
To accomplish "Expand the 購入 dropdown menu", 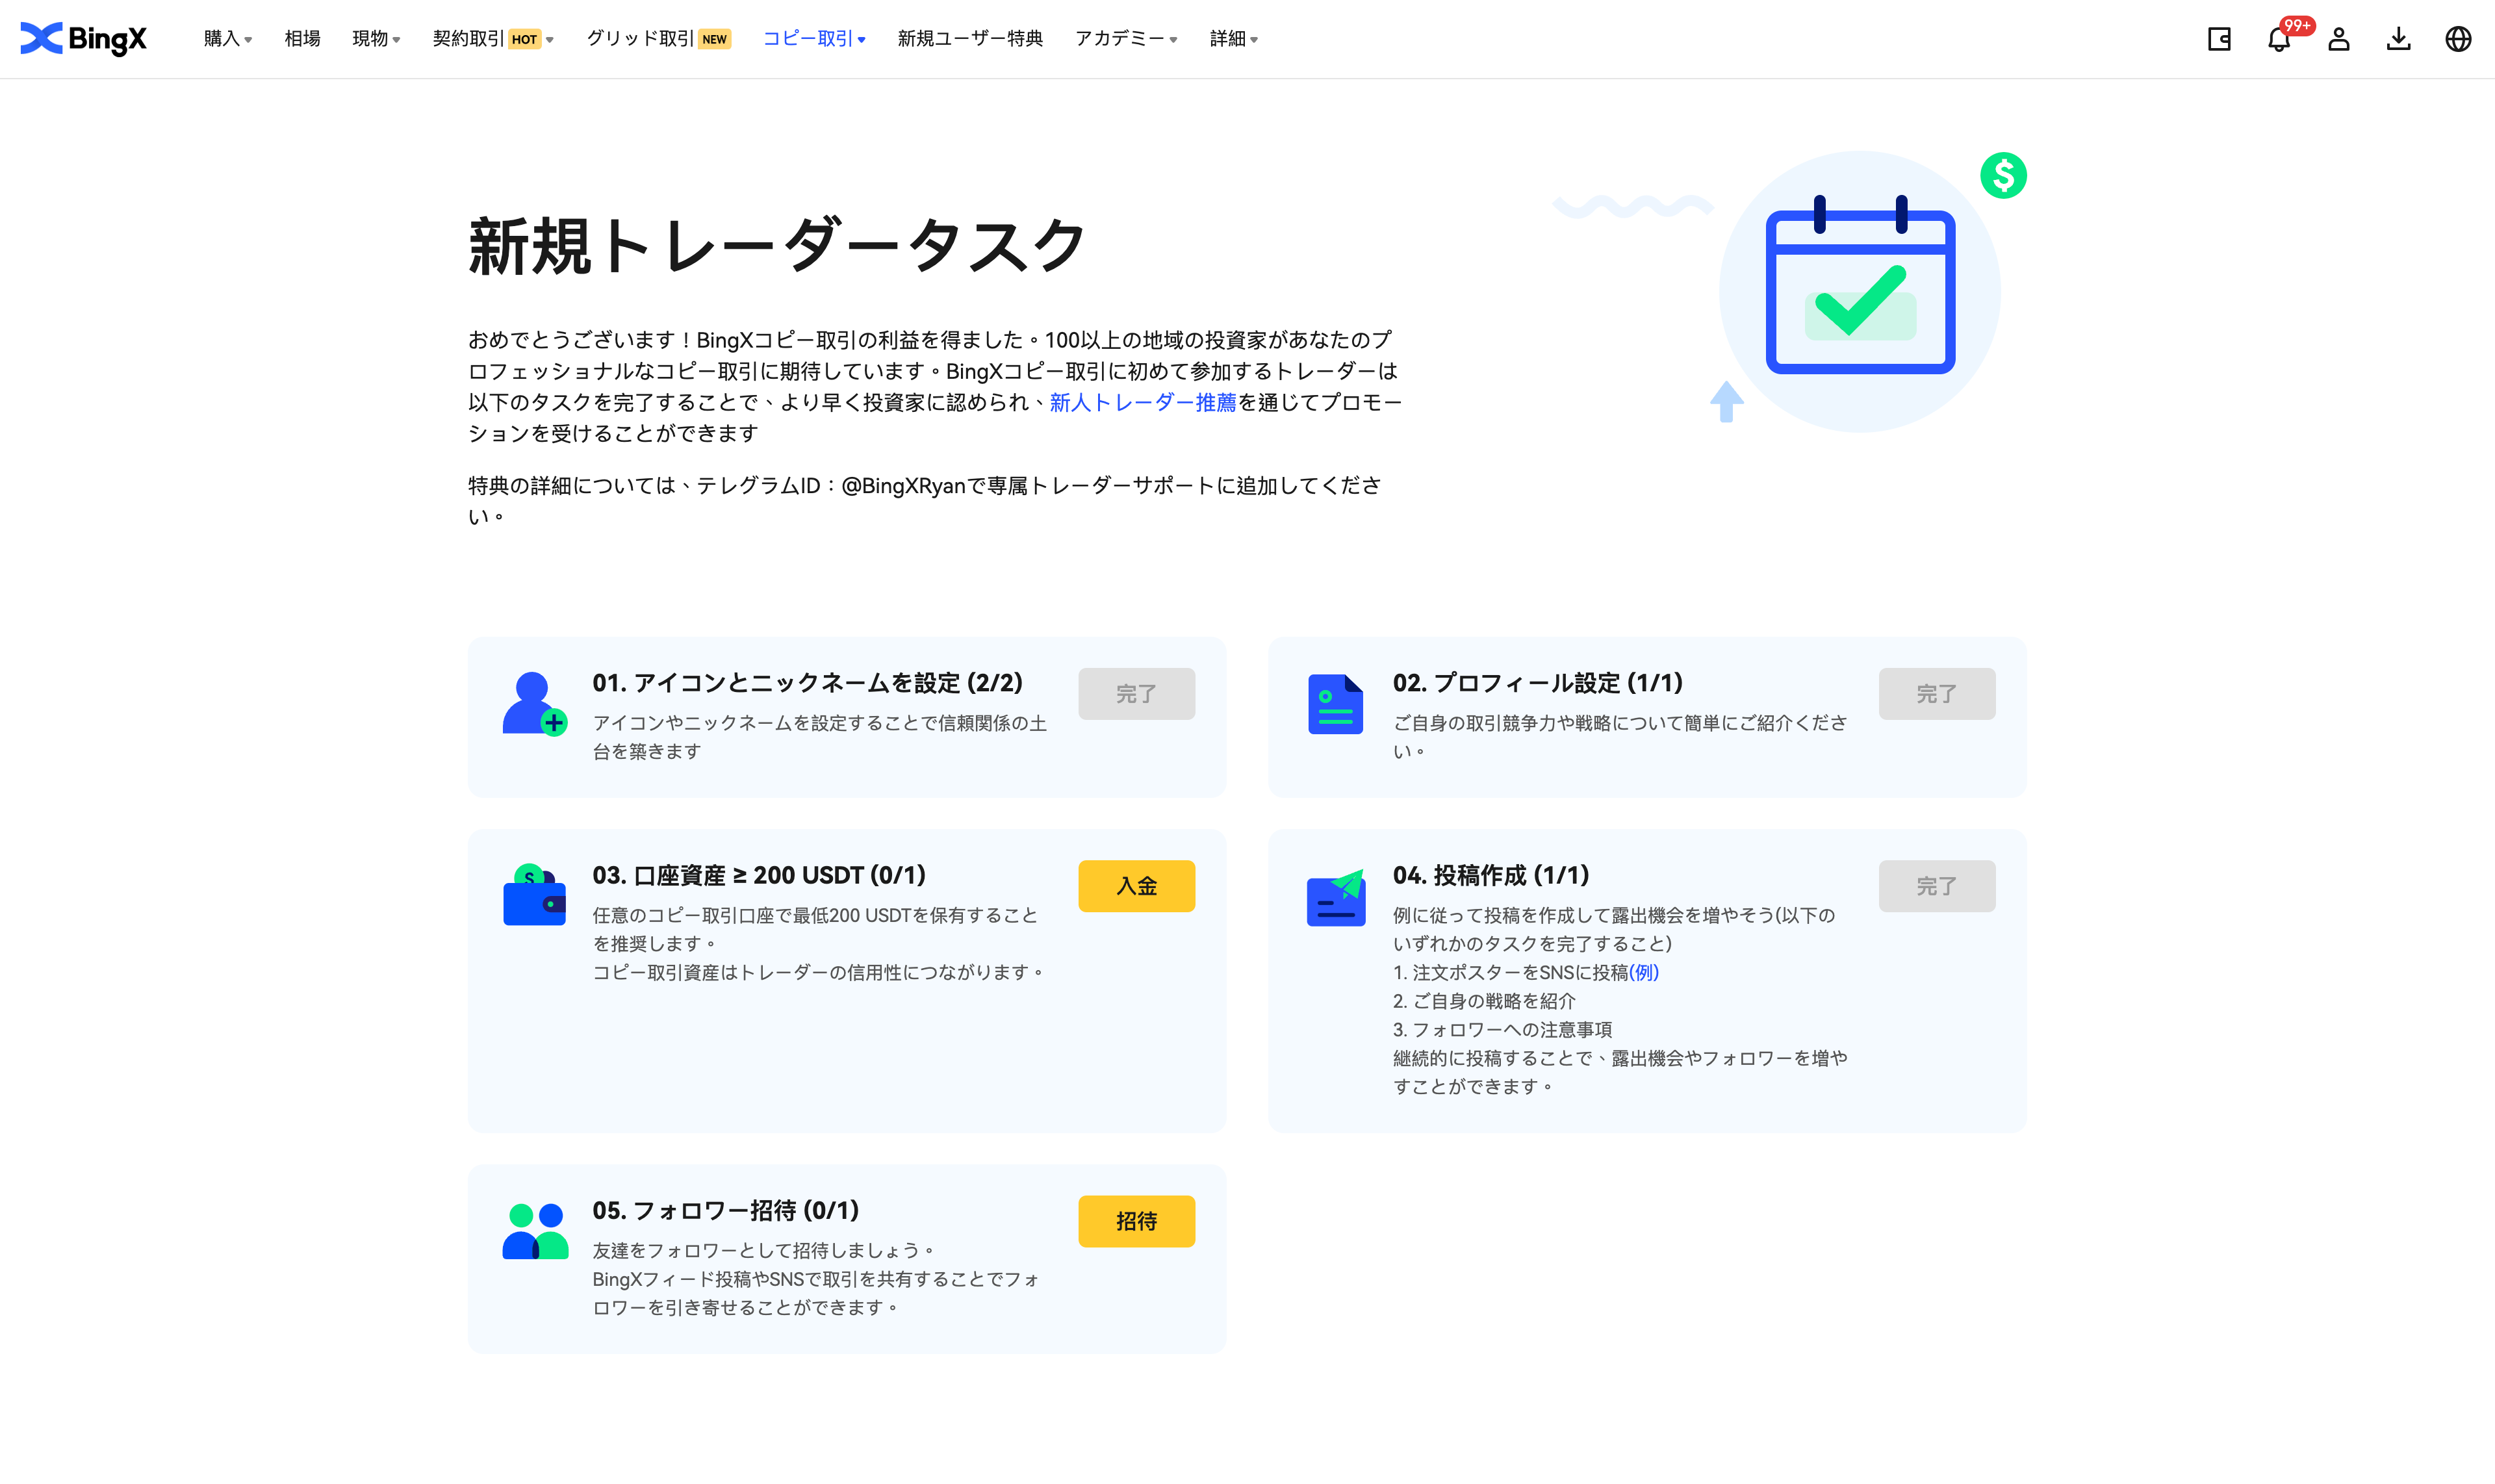I will (227, 39).
